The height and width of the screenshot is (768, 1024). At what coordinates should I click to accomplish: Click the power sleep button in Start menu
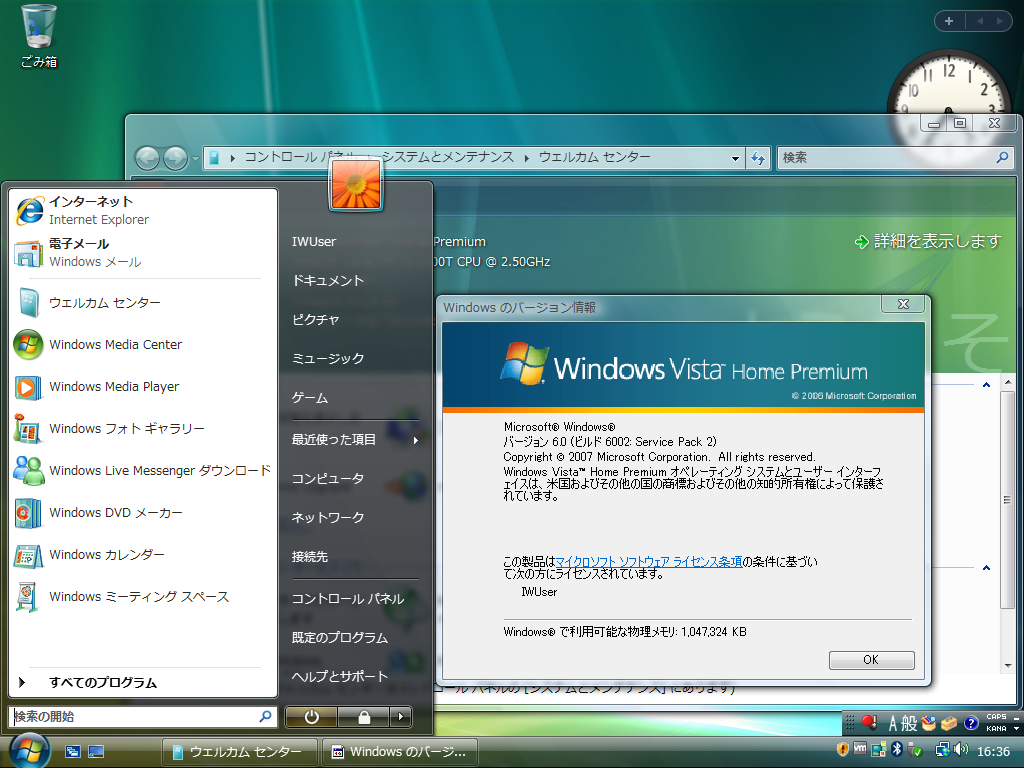pos(312,717)
